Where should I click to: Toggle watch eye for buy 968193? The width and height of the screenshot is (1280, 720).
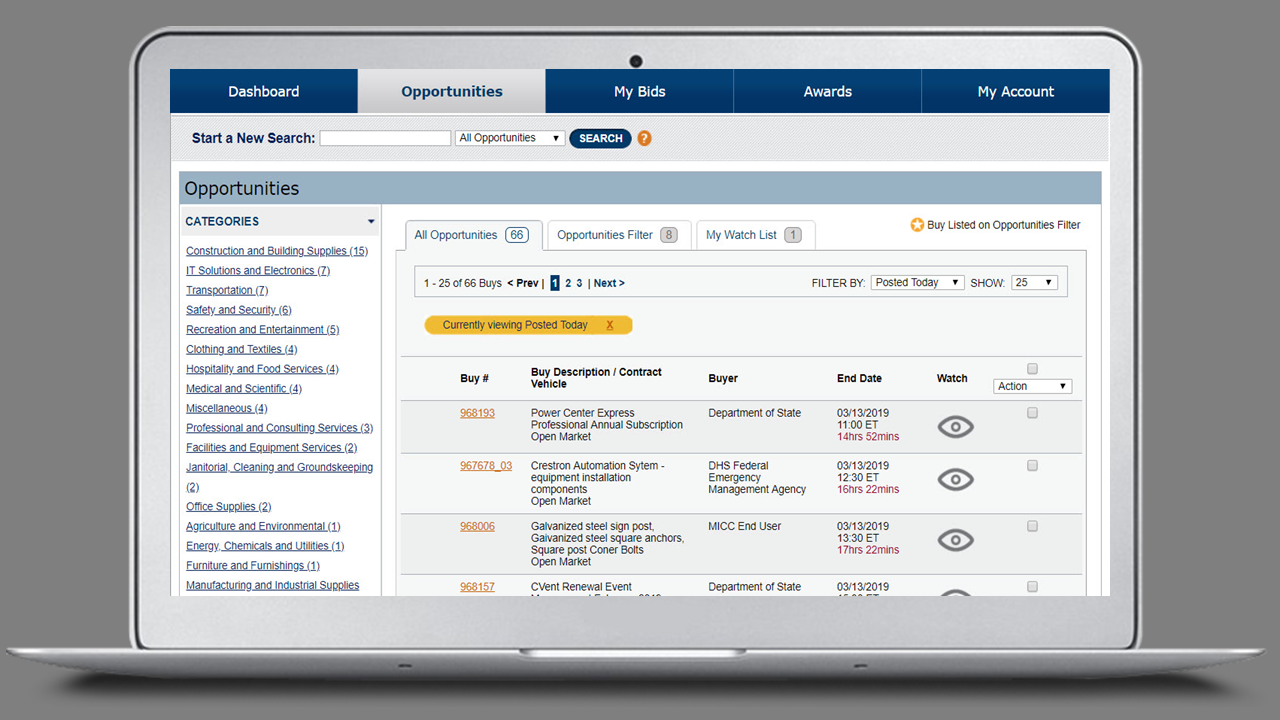(955, 427)
